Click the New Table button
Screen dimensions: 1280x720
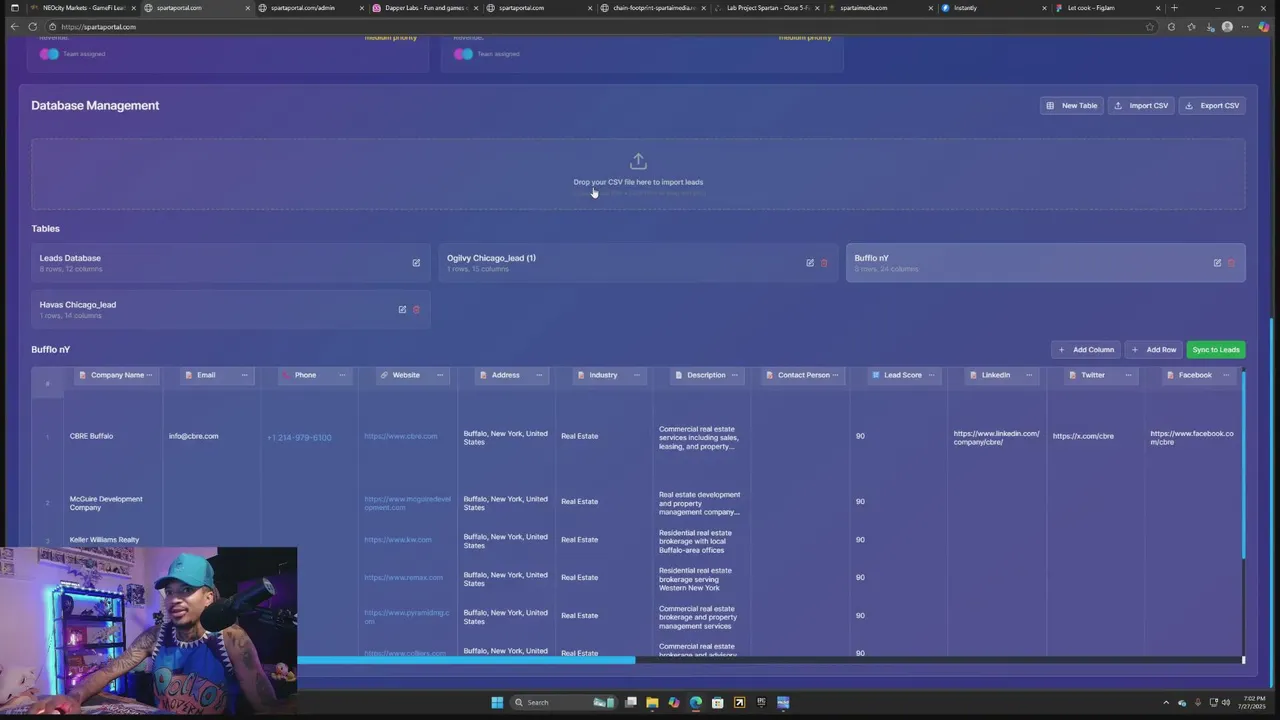[1072, 106]
